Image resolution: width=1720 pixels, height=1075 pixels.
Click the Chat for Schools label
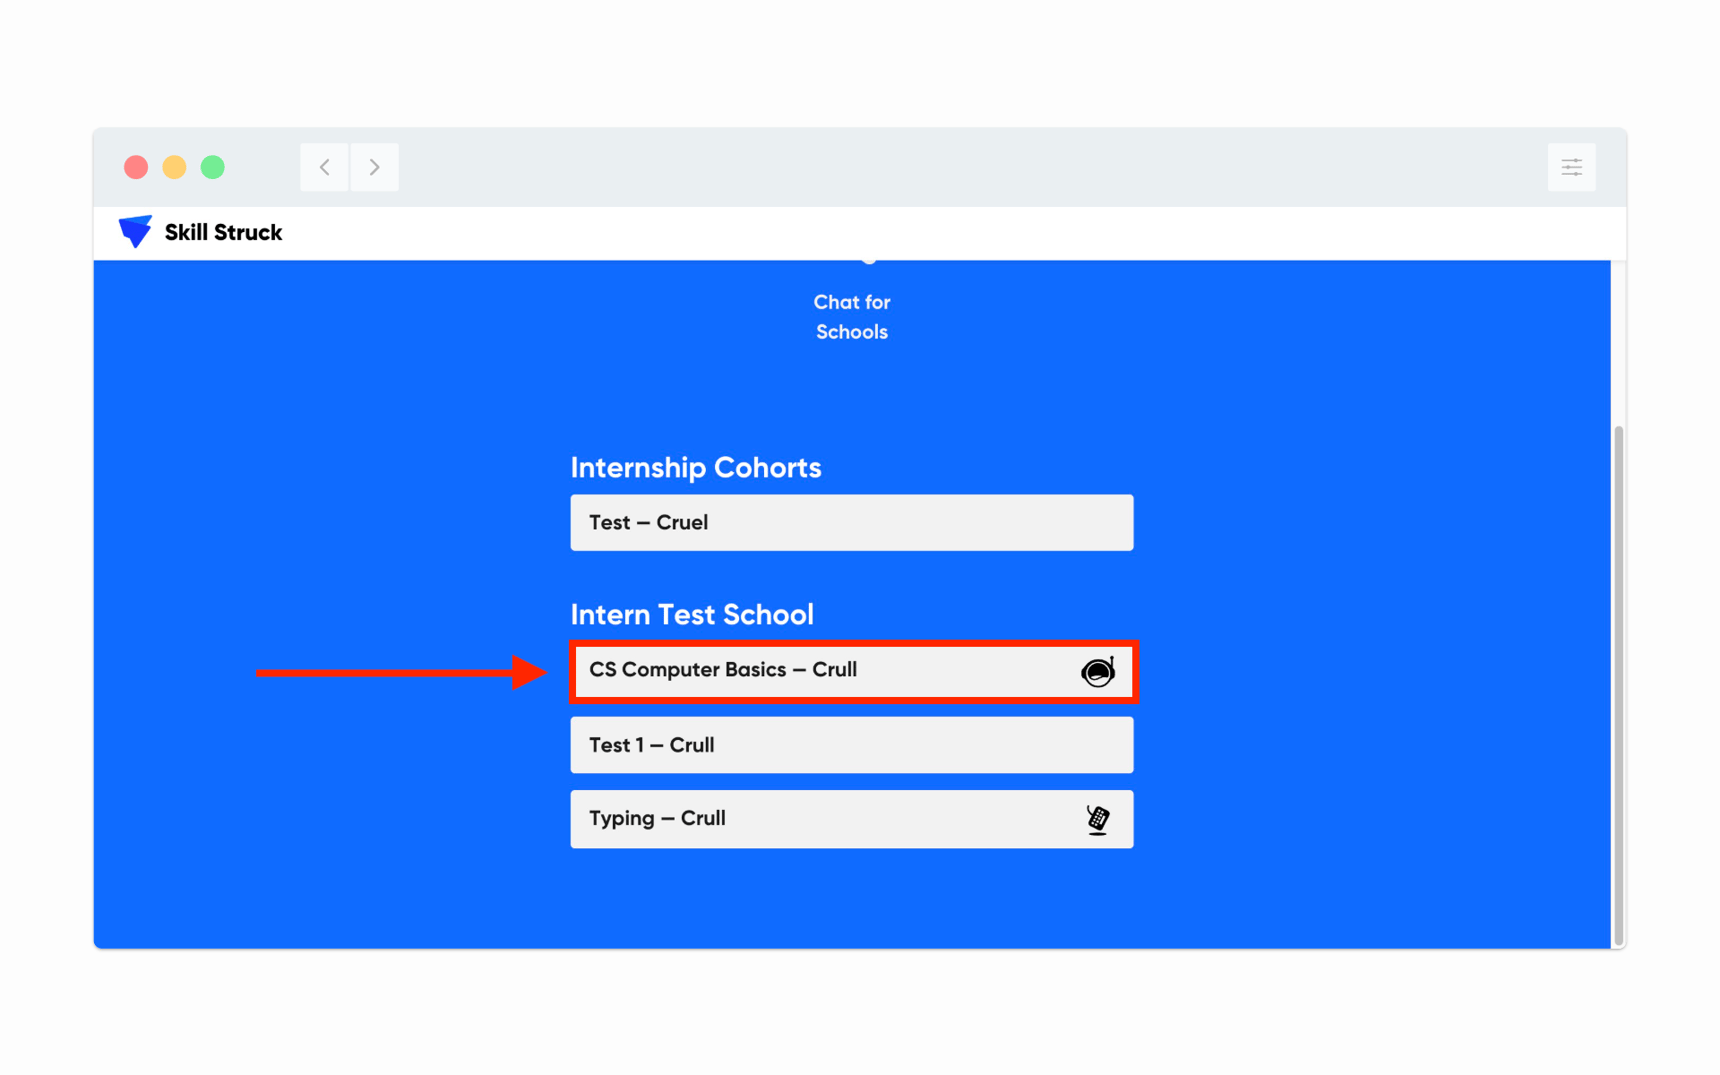851,317
